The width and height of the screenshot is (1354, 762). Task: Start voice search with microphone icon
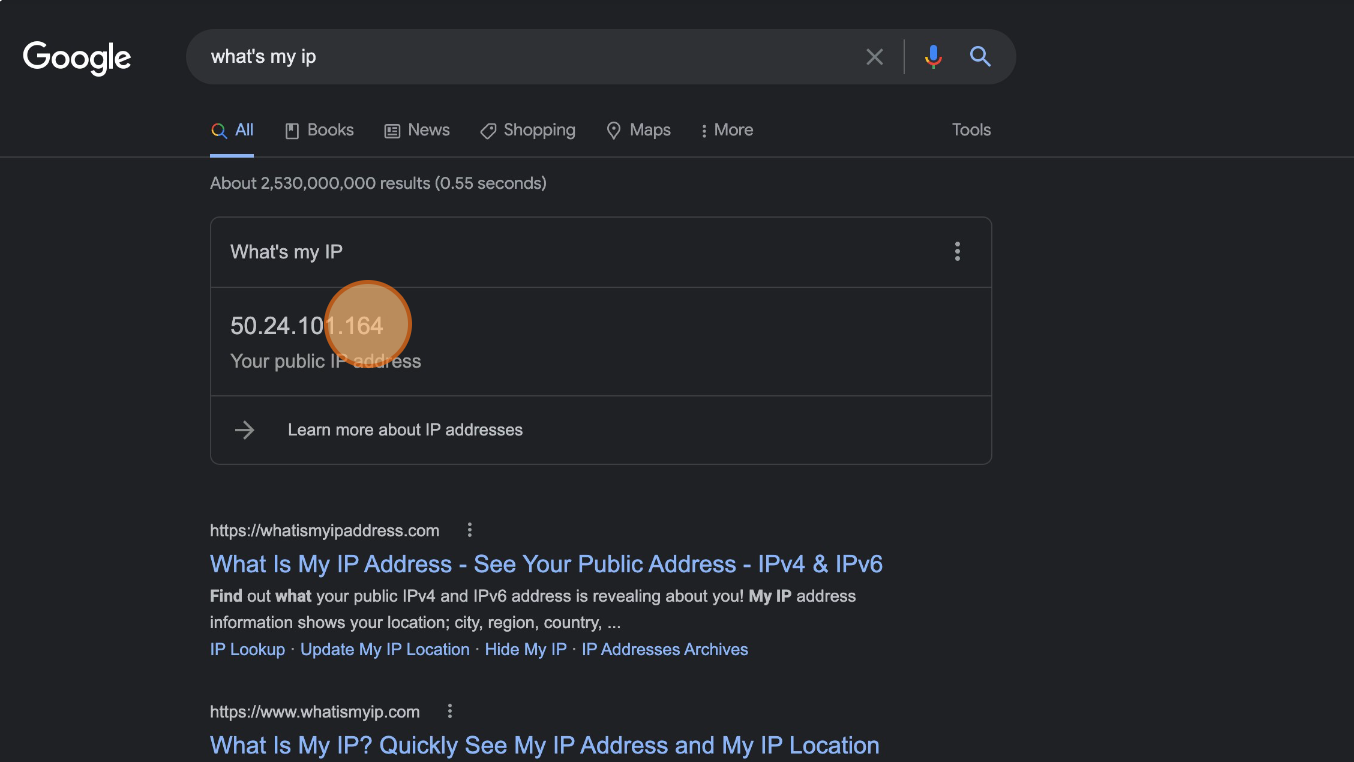click(933, 57)
